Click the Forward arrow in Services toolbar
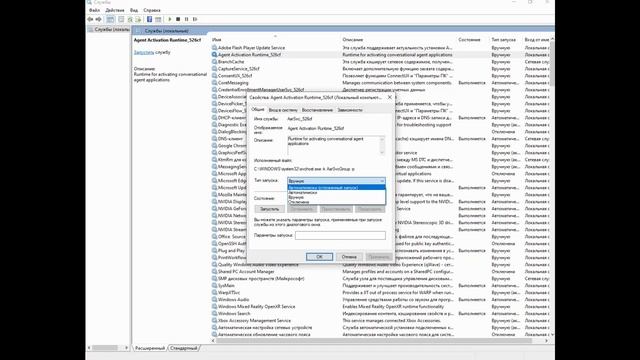The width and height of the screenshot is (640, 360). pyautogui.click(x=98, y=19)
